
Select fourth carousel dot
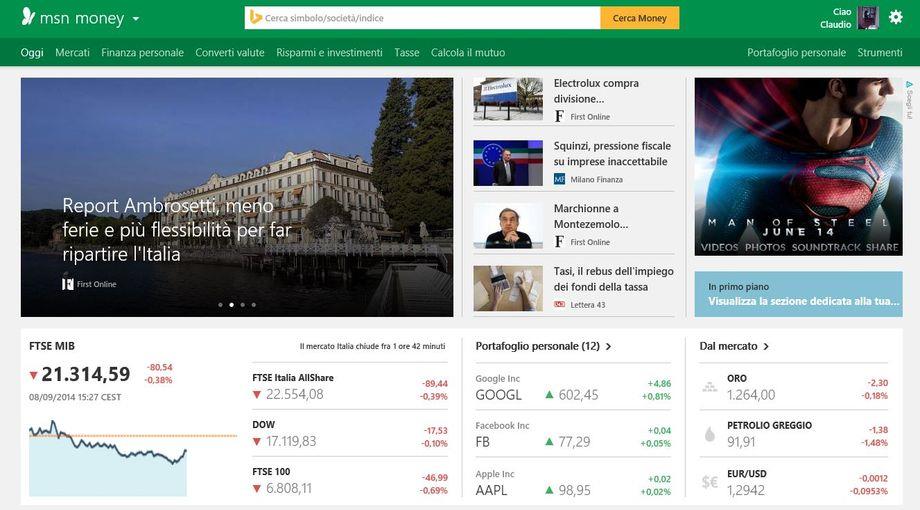point(253,305)
